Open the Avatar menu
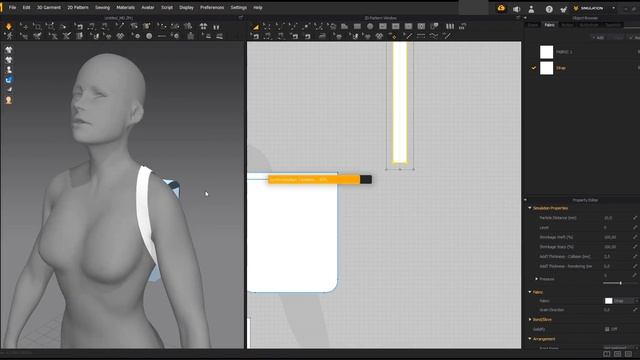The image size is (640, 360). 148,7
